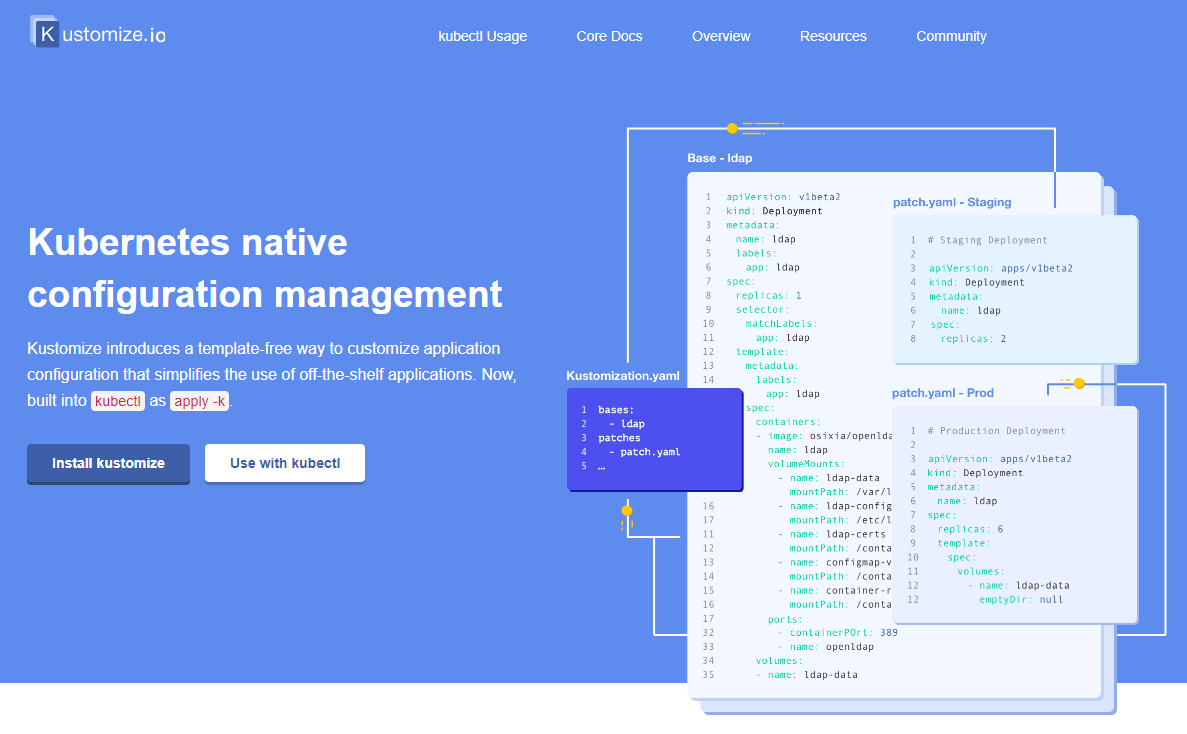Click the Base - ldap title
Screen dimensions: 1187x734
pos(719,158)
